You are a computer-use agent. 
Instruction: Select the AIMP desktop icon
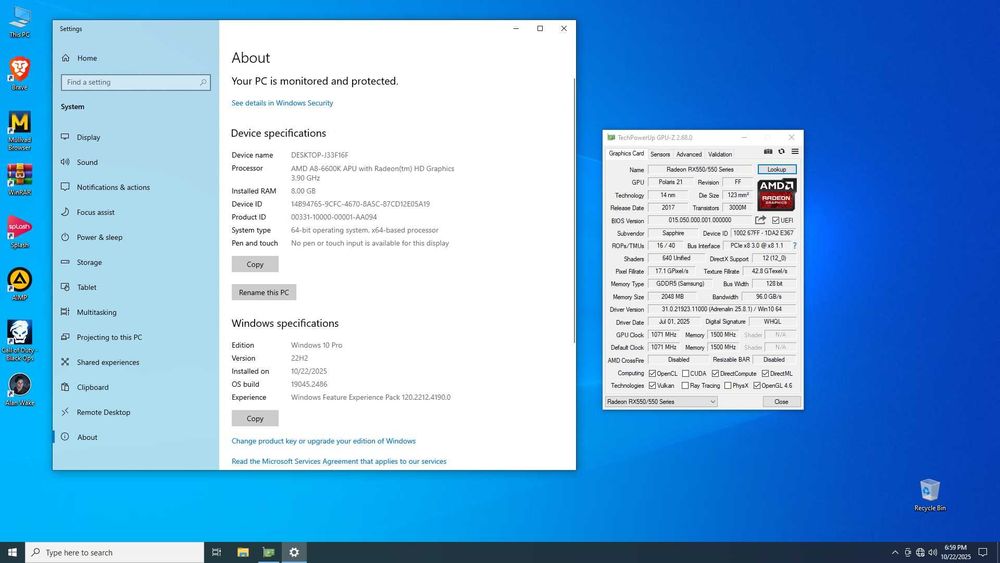(x=20, y=284)
